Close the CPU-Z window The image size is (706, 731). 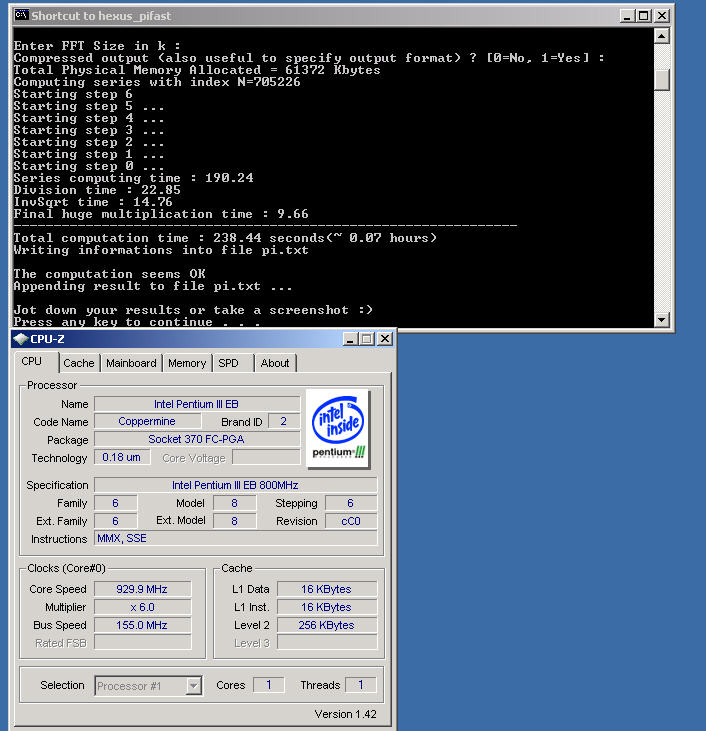[385, 339]
